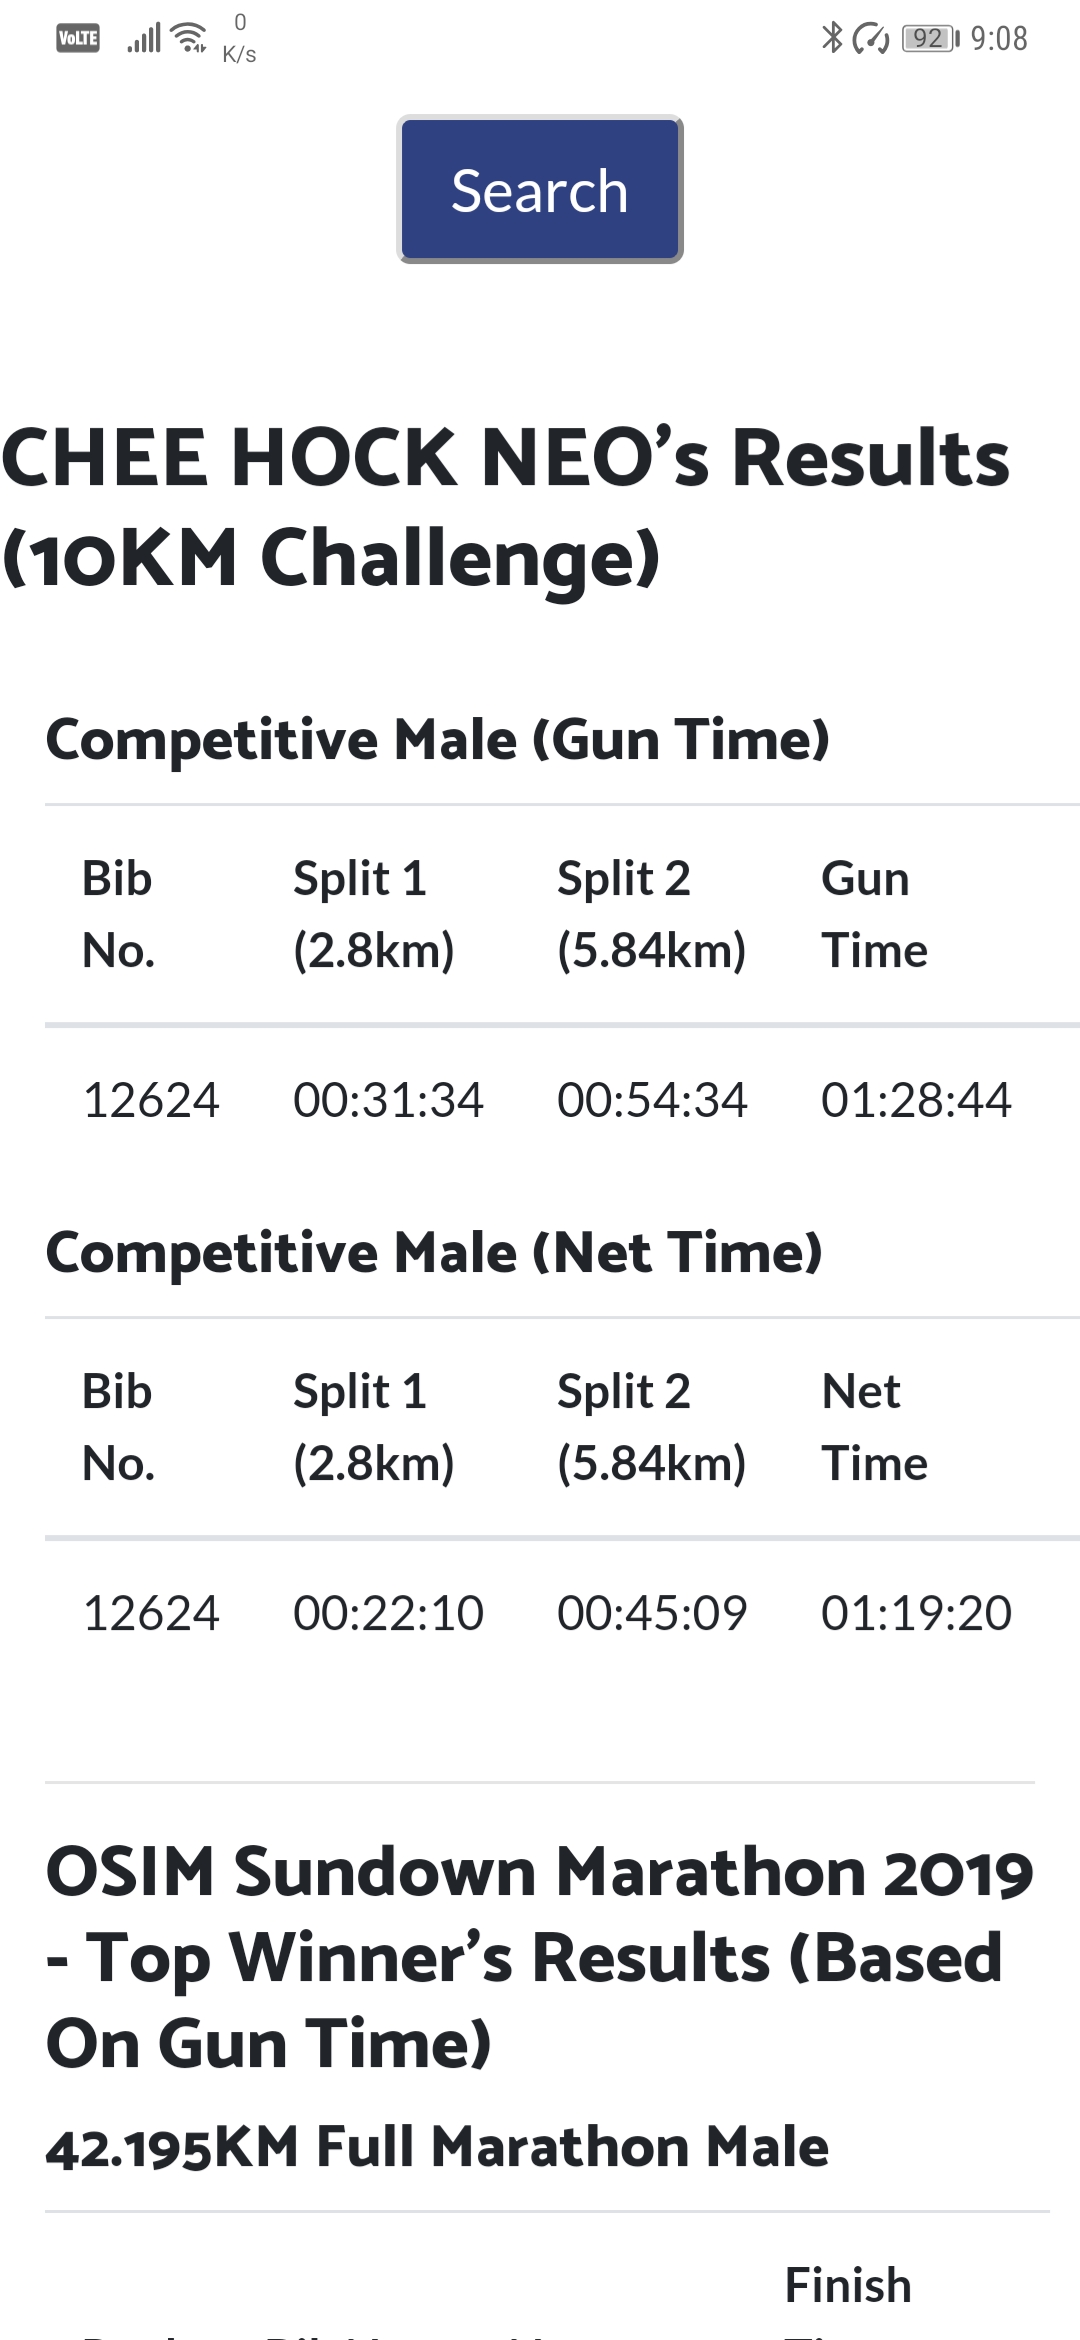The height and width of the screenshot is (2340, 1080).
Task: Tap the Gun Time column header
Action: pyautogui.click(x=874, y=914)
